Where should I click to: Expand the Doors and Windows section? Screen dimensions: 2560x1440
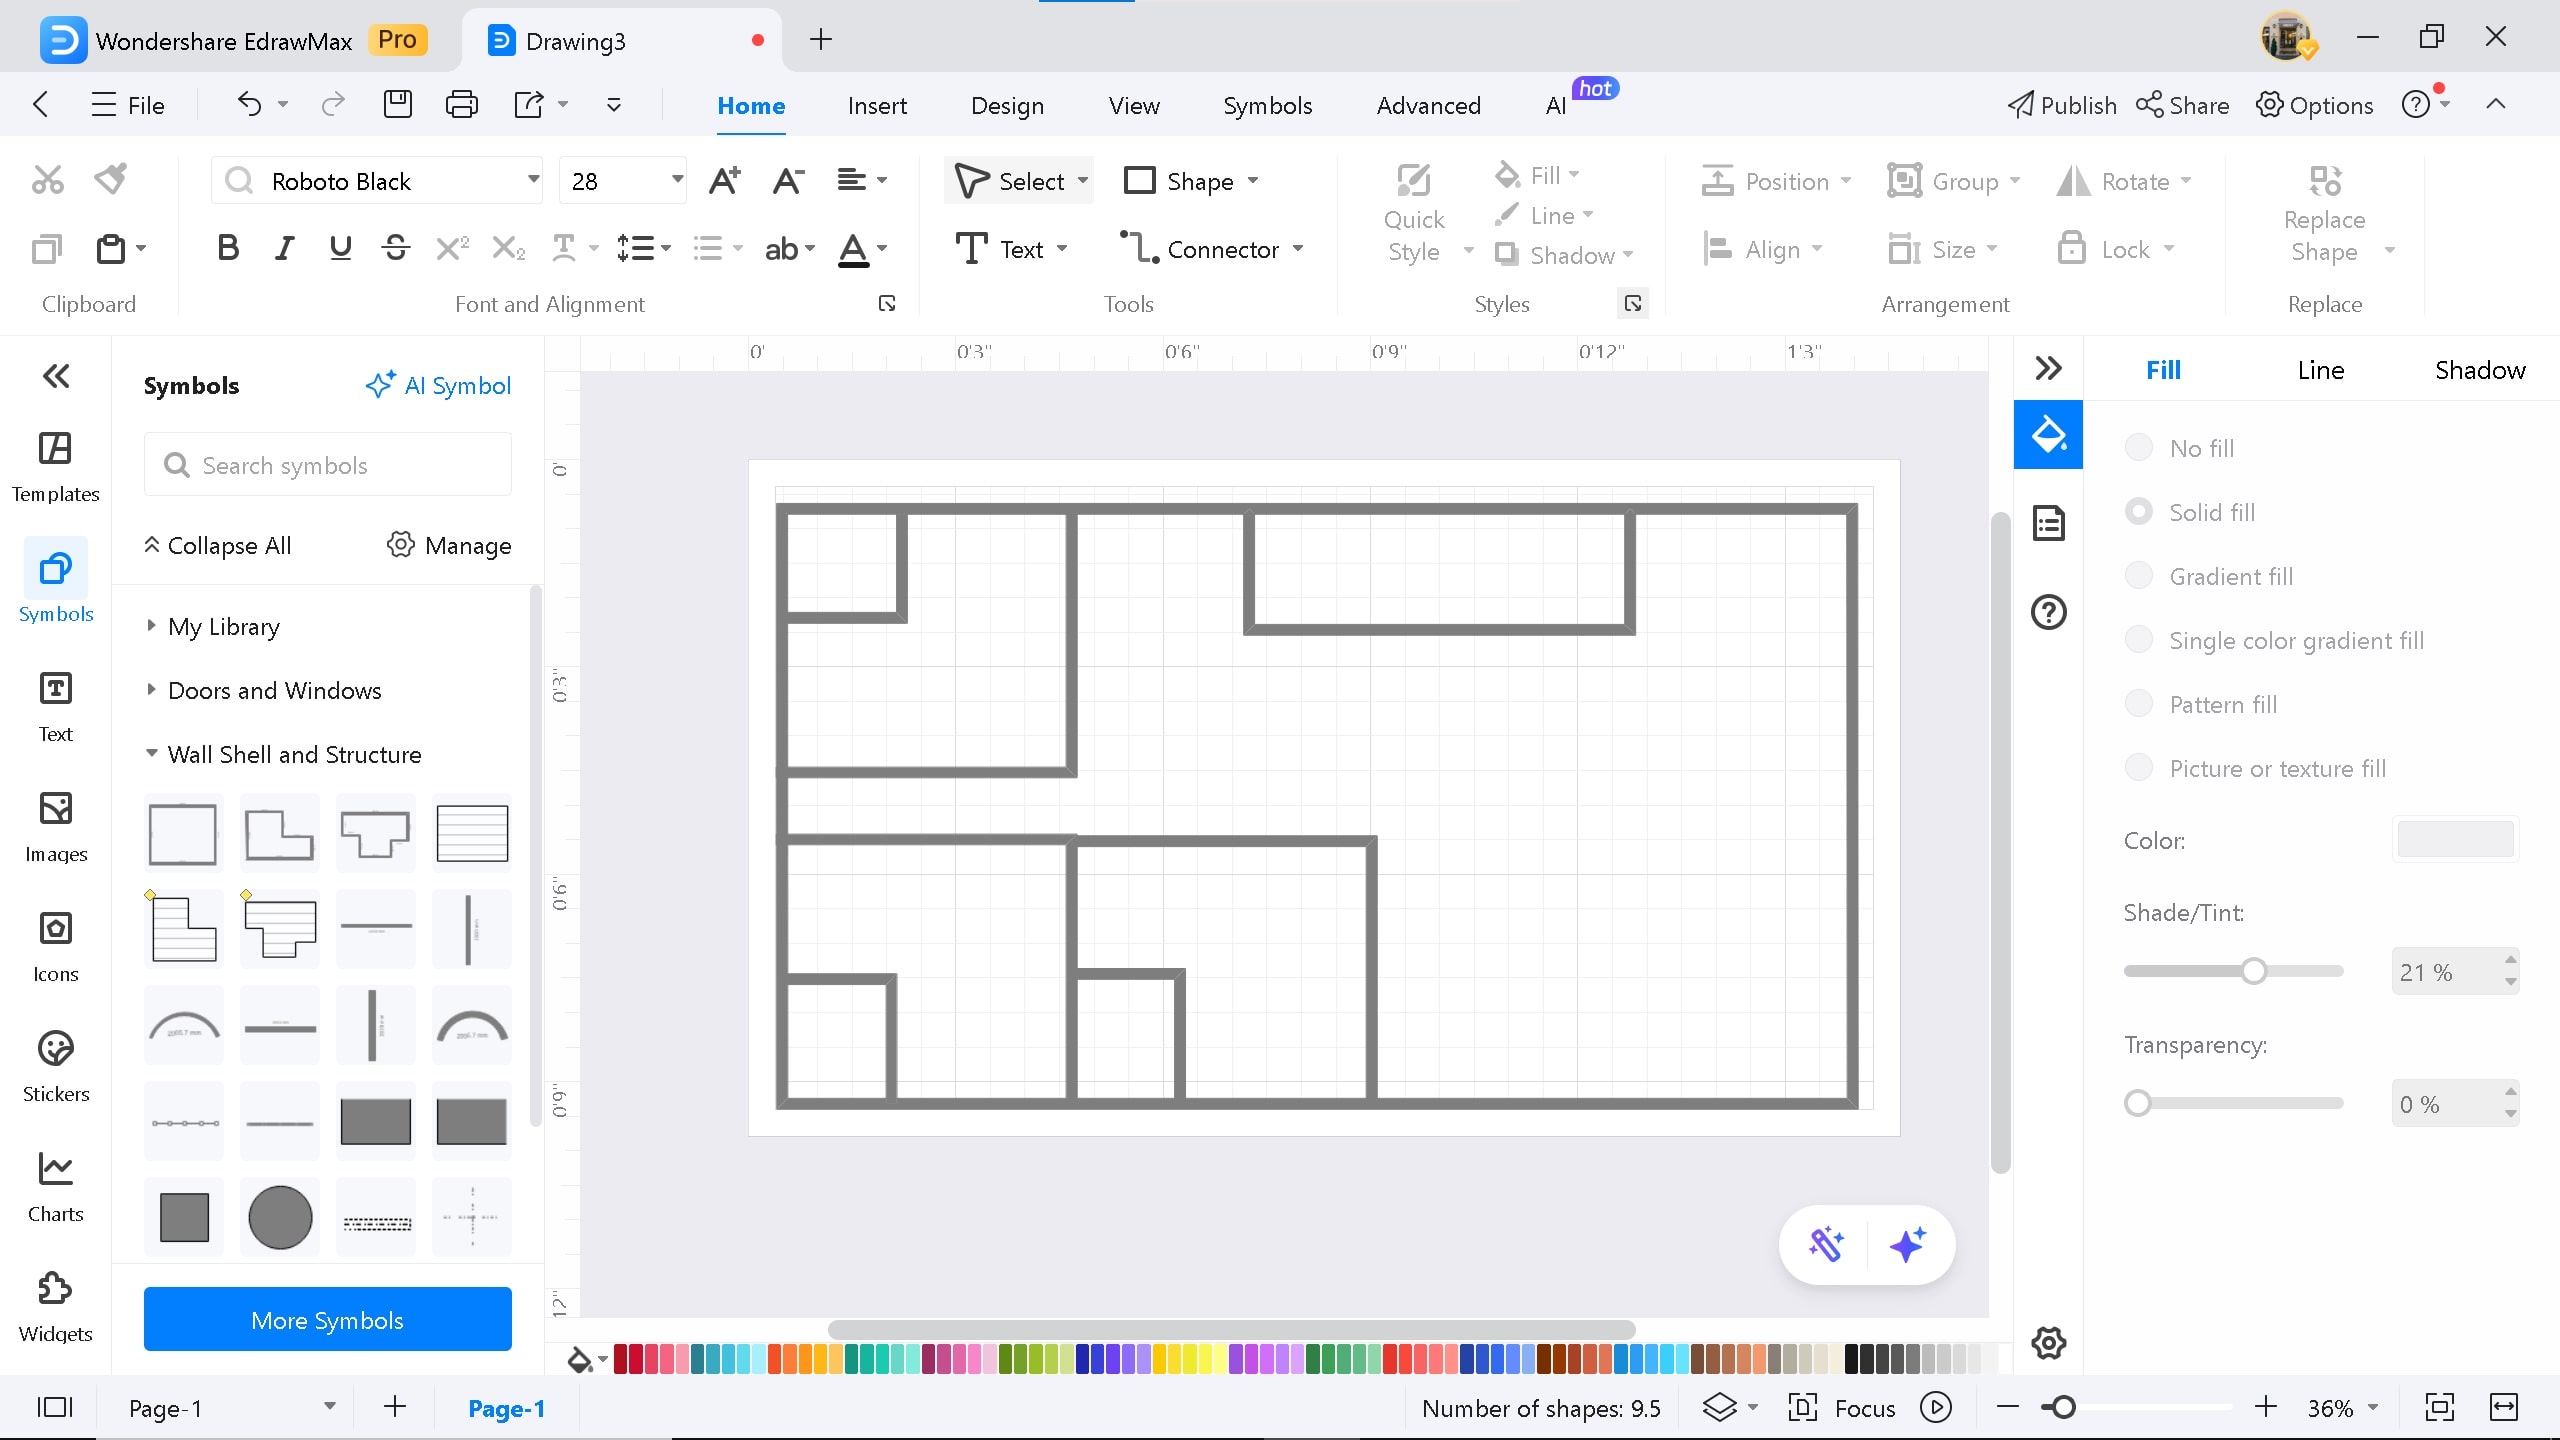(264, 691)
